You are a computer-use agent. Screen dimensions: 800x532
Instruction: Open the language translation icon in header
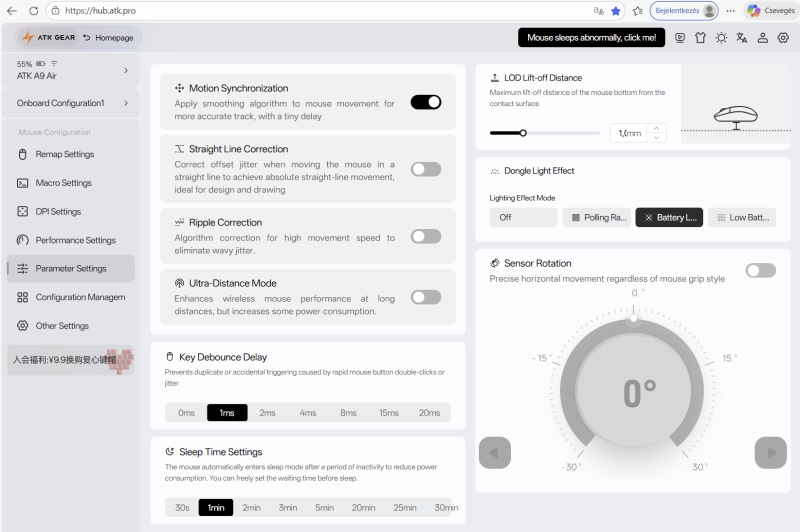[x=742, y=38]
